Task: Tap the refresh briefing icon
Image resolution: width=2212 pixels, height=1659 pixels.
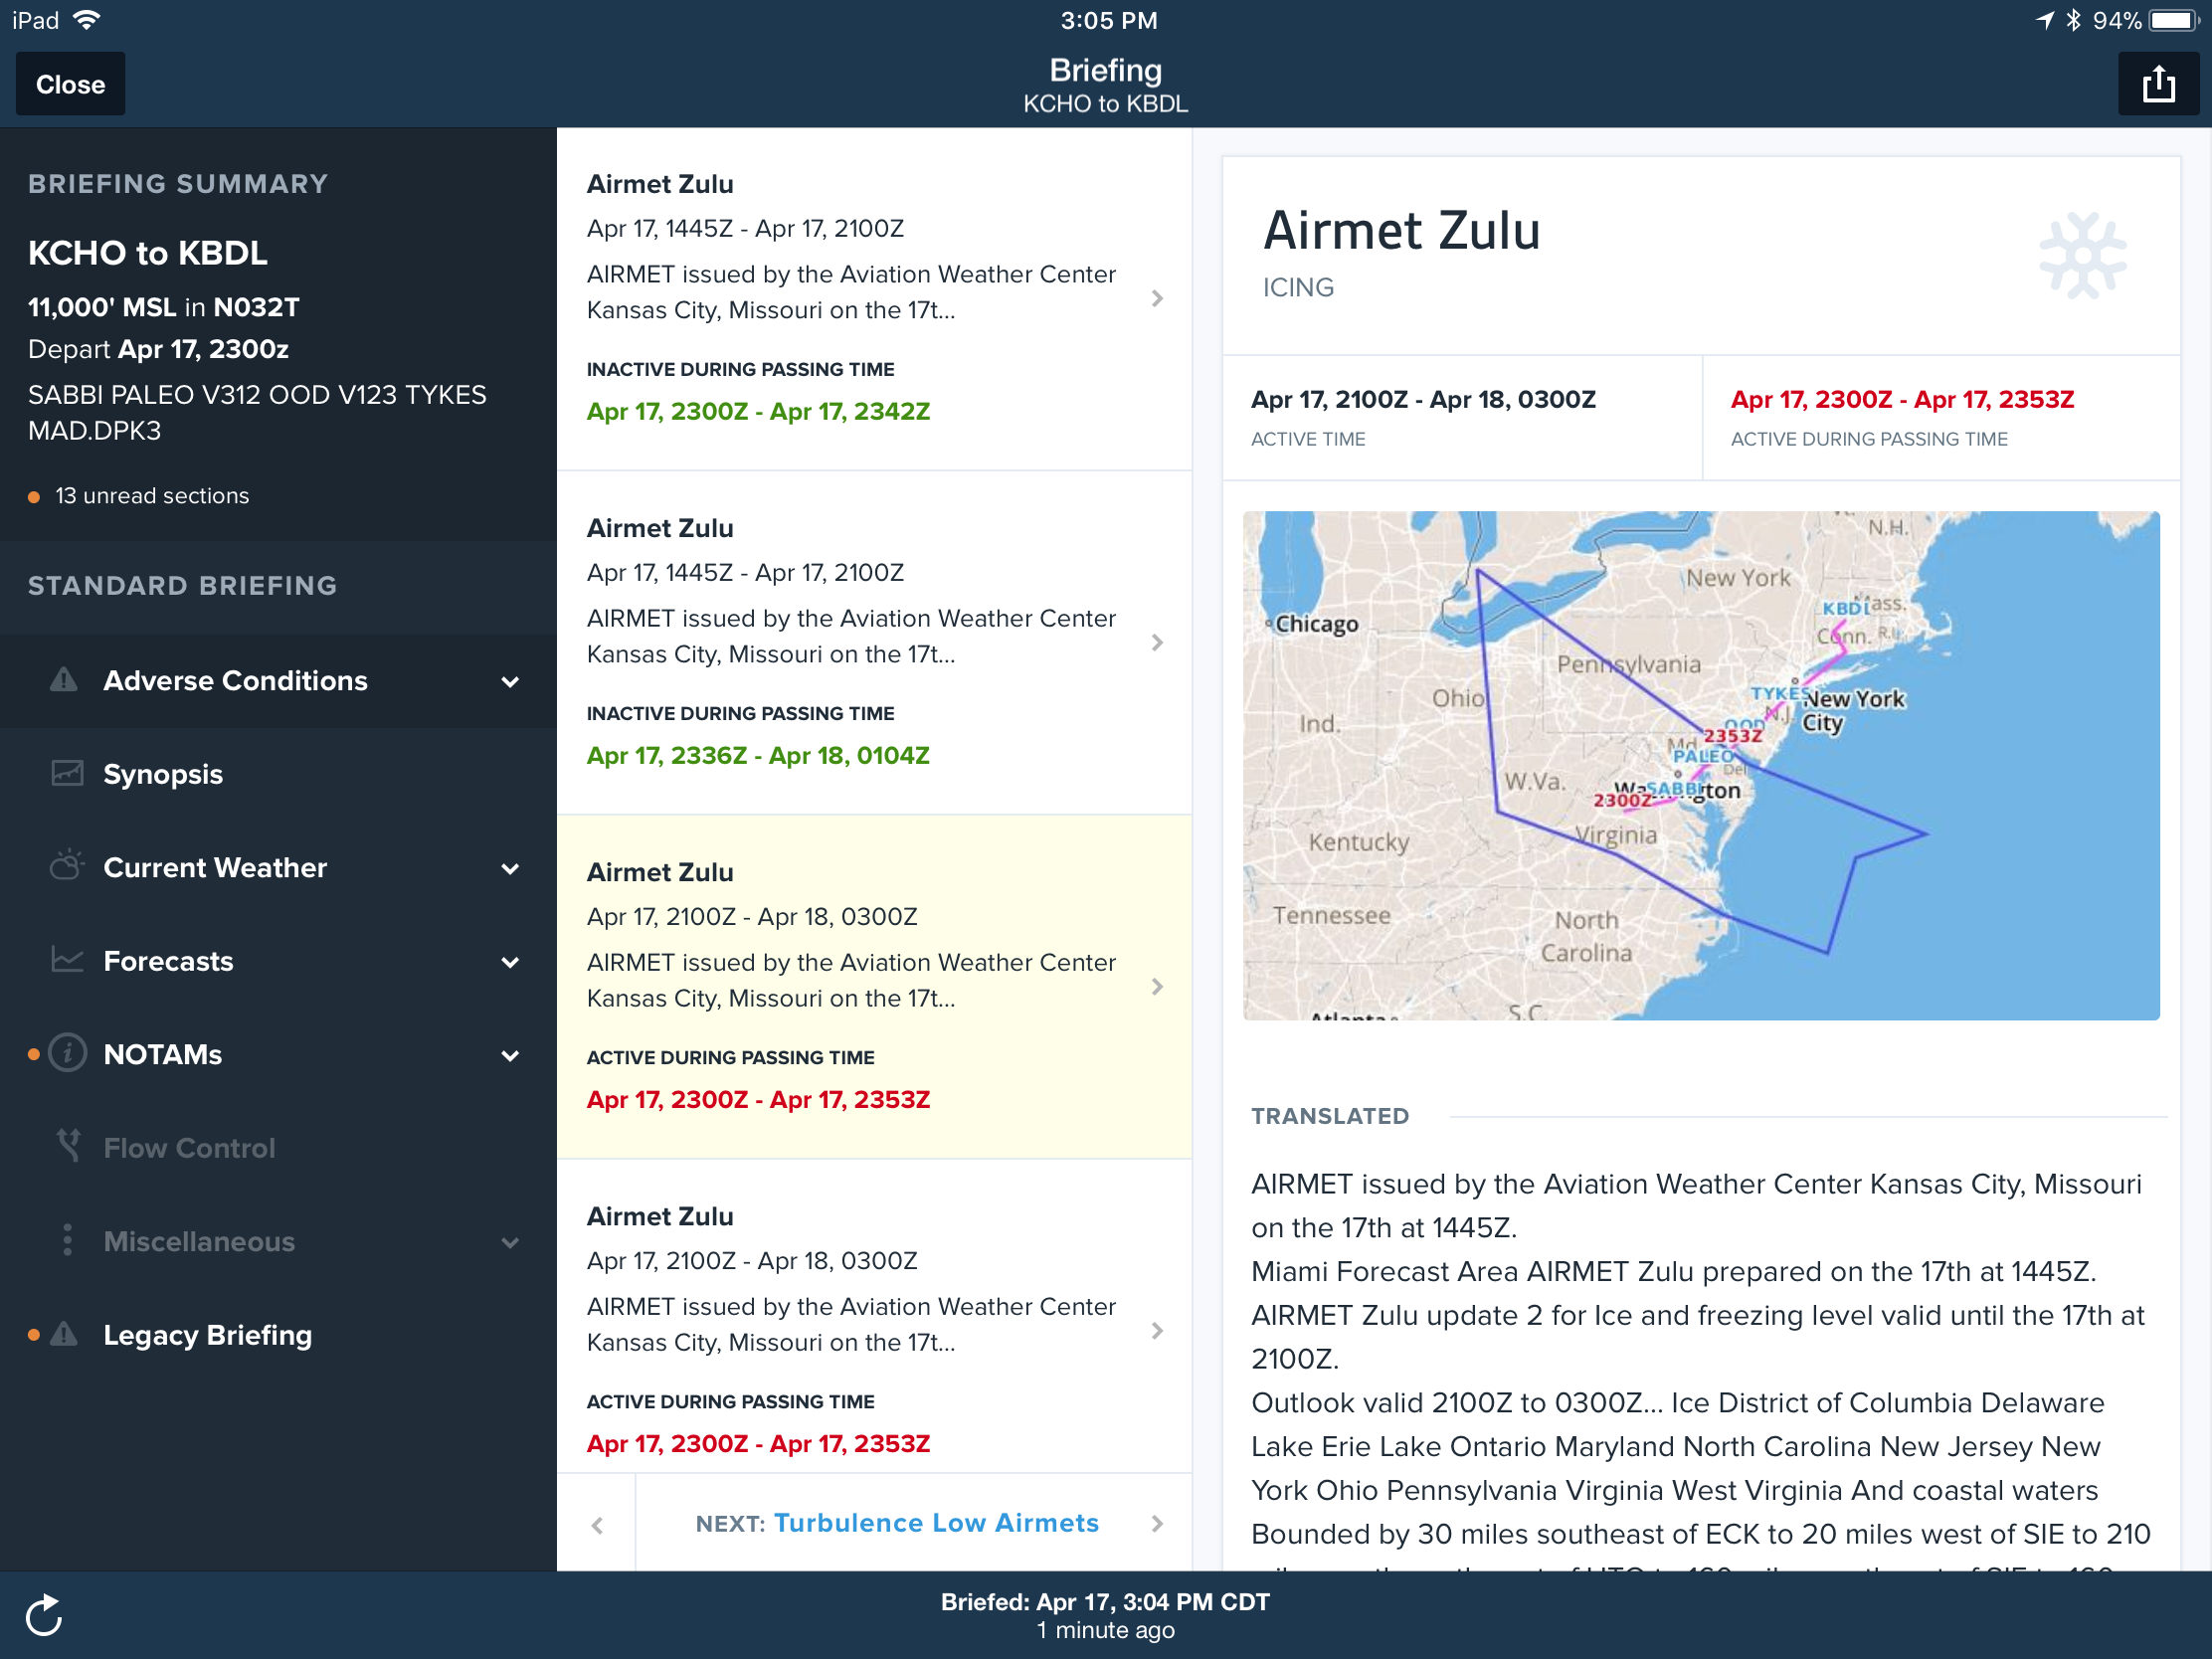Action: (44, 1615)
